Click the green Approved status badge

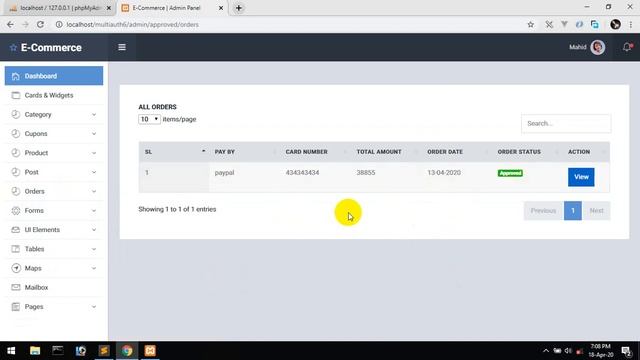tap(510, 173)
